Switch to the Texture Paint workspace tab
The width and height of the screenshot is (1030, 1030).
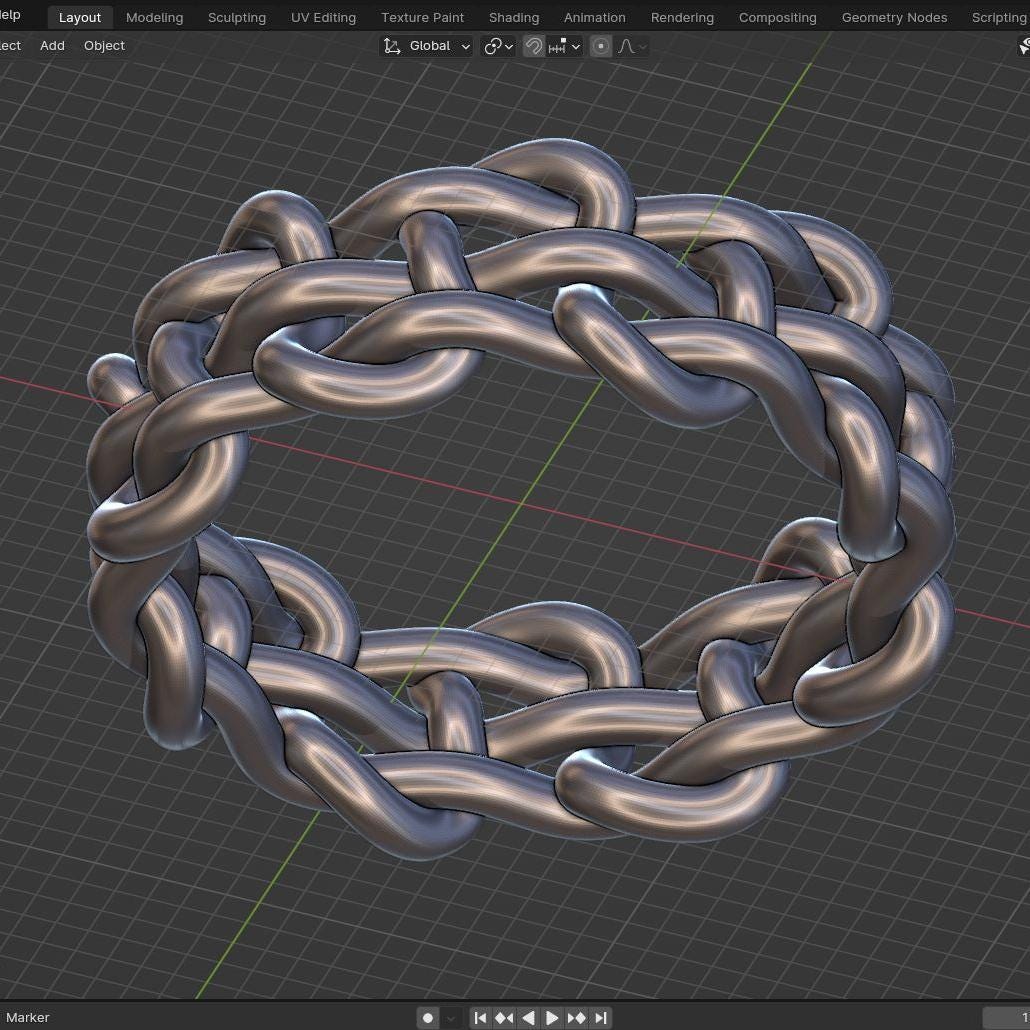422,18
